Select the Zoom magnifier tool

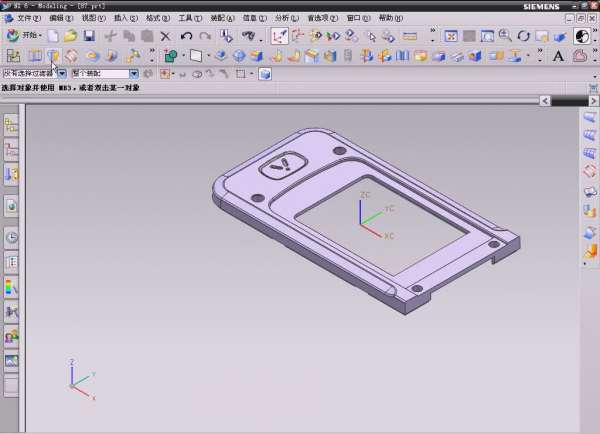pos(505,36)
